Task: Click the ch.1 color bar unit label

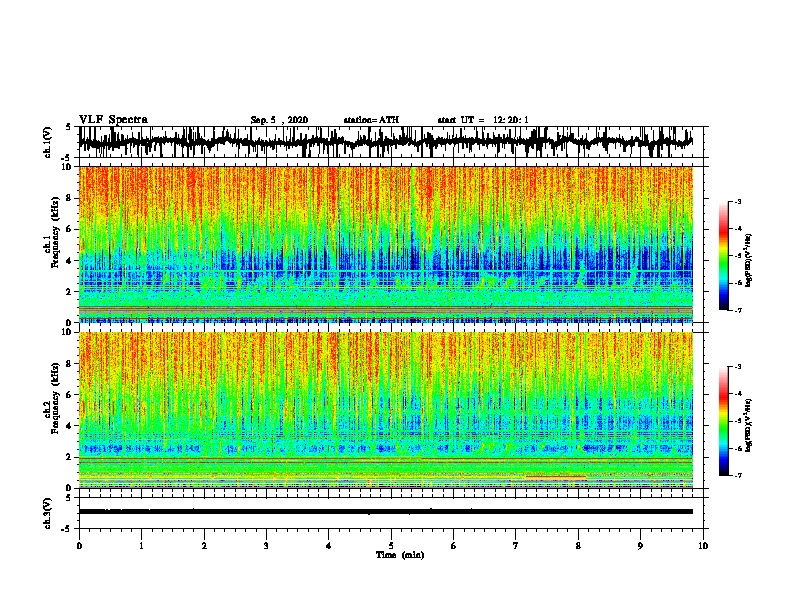Action: (x=748, y=260)
